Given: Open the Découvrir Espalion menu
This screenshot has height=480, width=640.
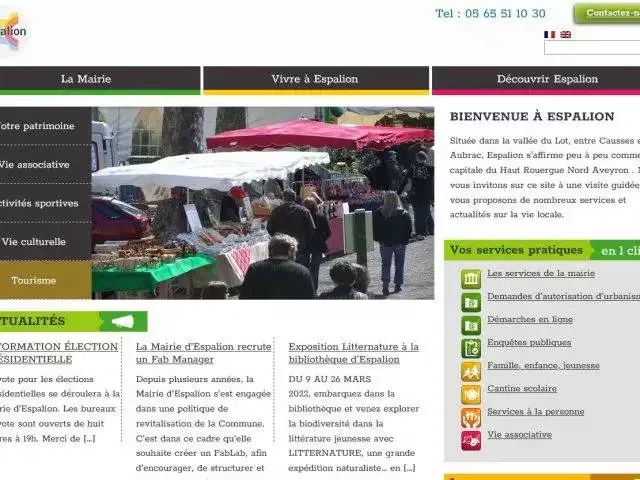Looking at the screenshot, I should tap(546, 79).
